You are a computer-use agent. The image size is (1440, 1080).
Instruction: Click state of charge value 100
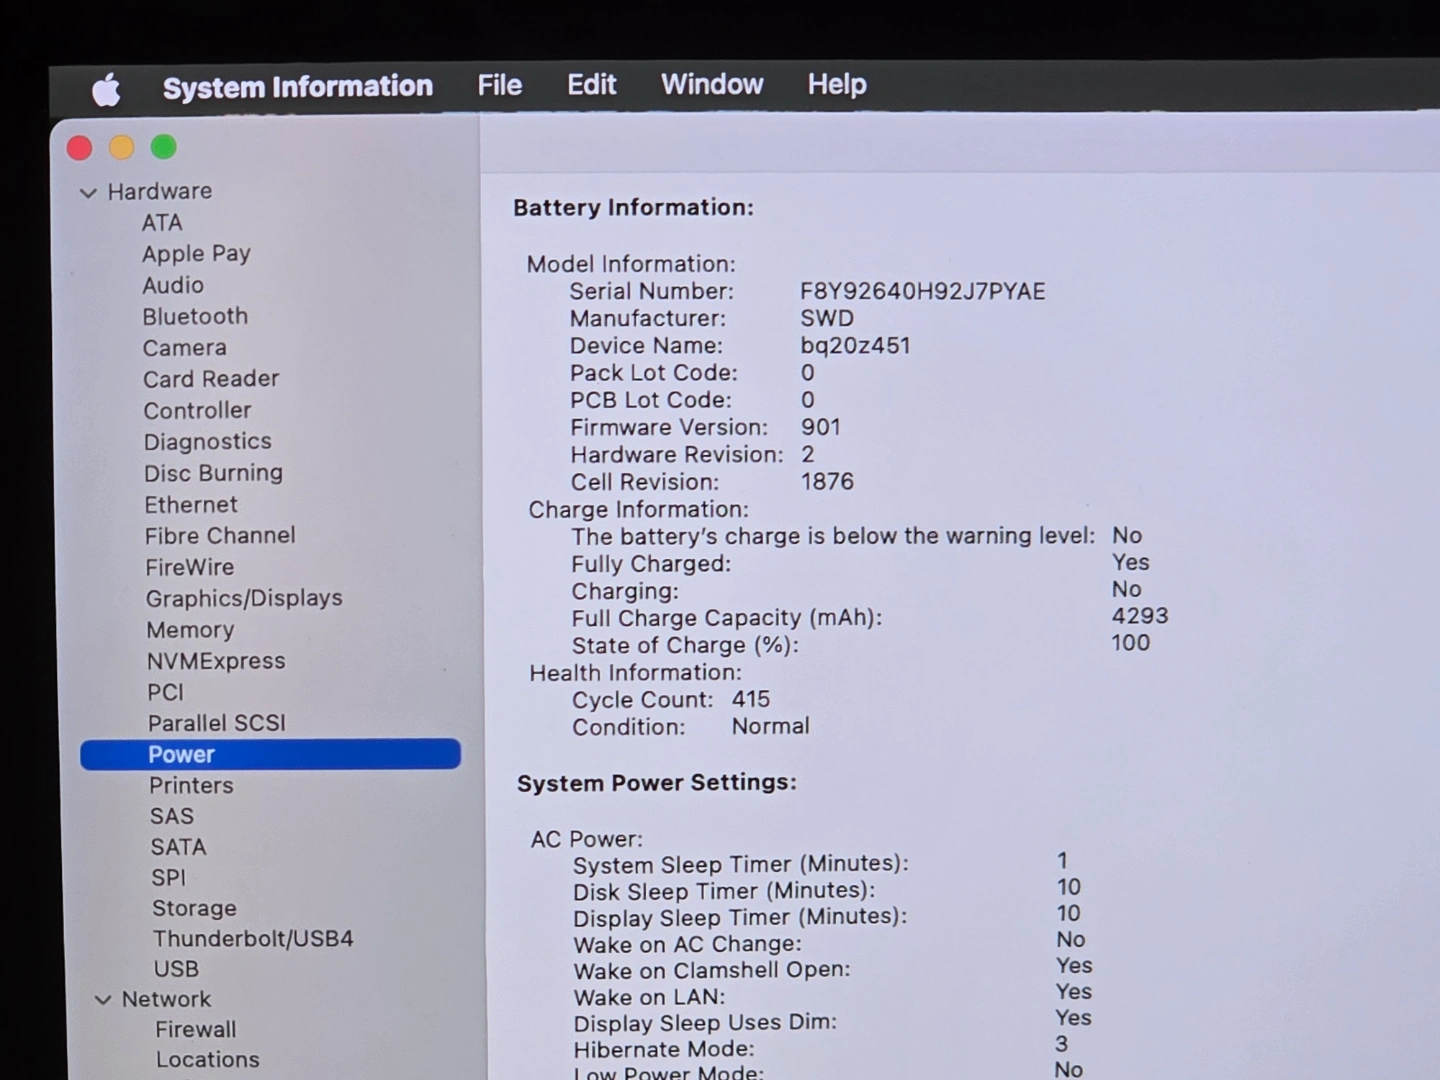click(1131, 643)
